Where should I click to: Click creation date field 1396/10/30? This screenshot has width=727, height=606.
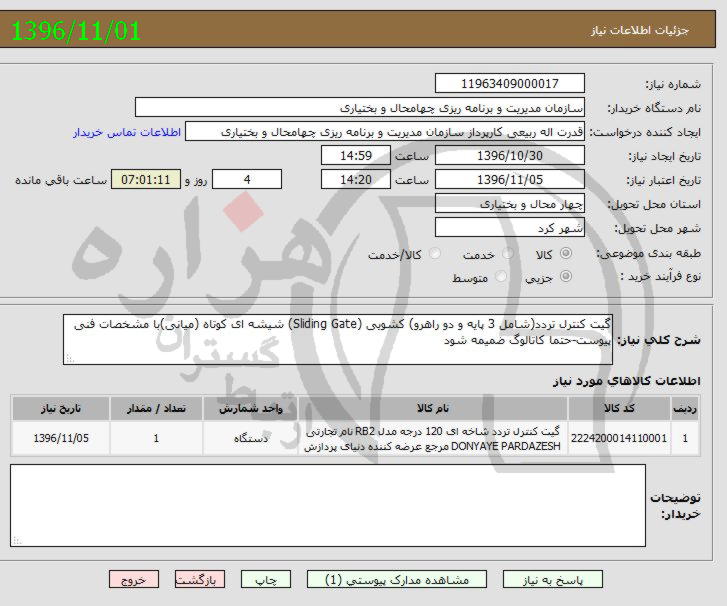510,156
